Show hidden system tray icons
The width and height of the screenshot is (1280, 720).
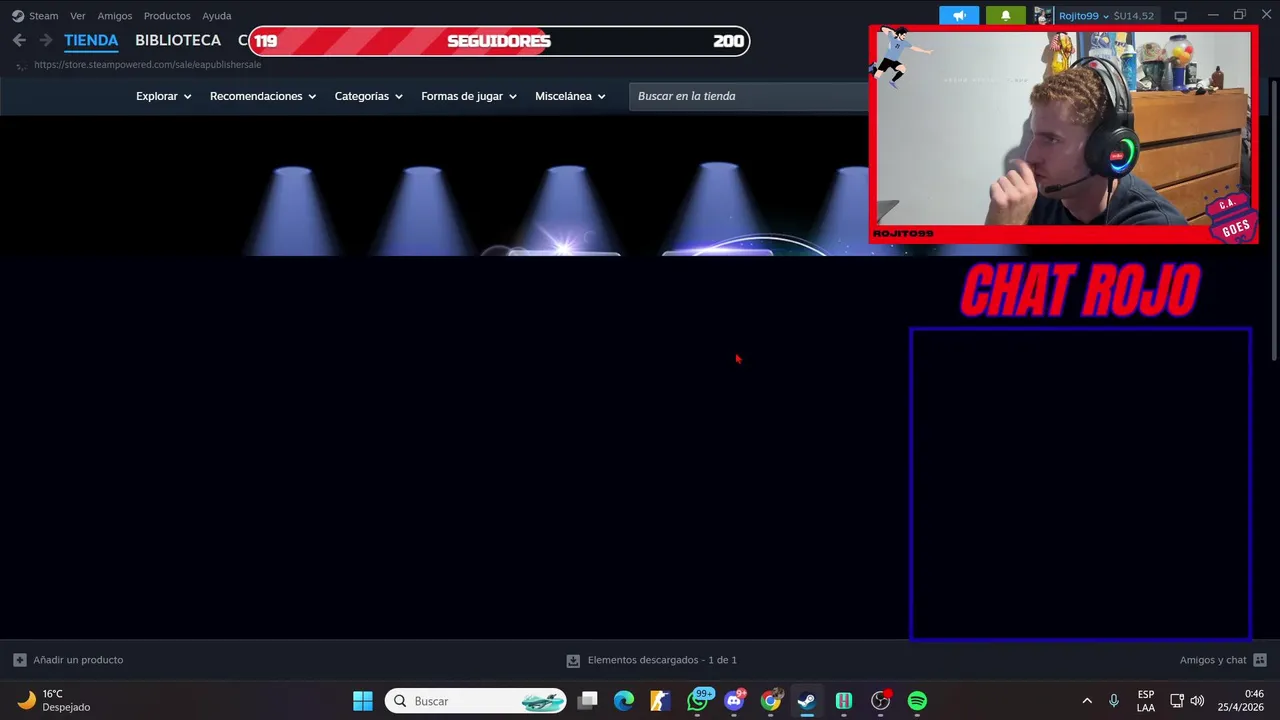pyautogui.click(x=1087, y=701)
